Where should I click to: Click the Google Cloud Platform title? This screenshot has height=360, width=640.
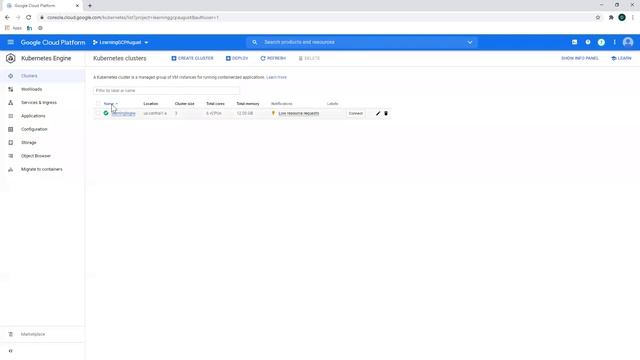tap(53, 42)
